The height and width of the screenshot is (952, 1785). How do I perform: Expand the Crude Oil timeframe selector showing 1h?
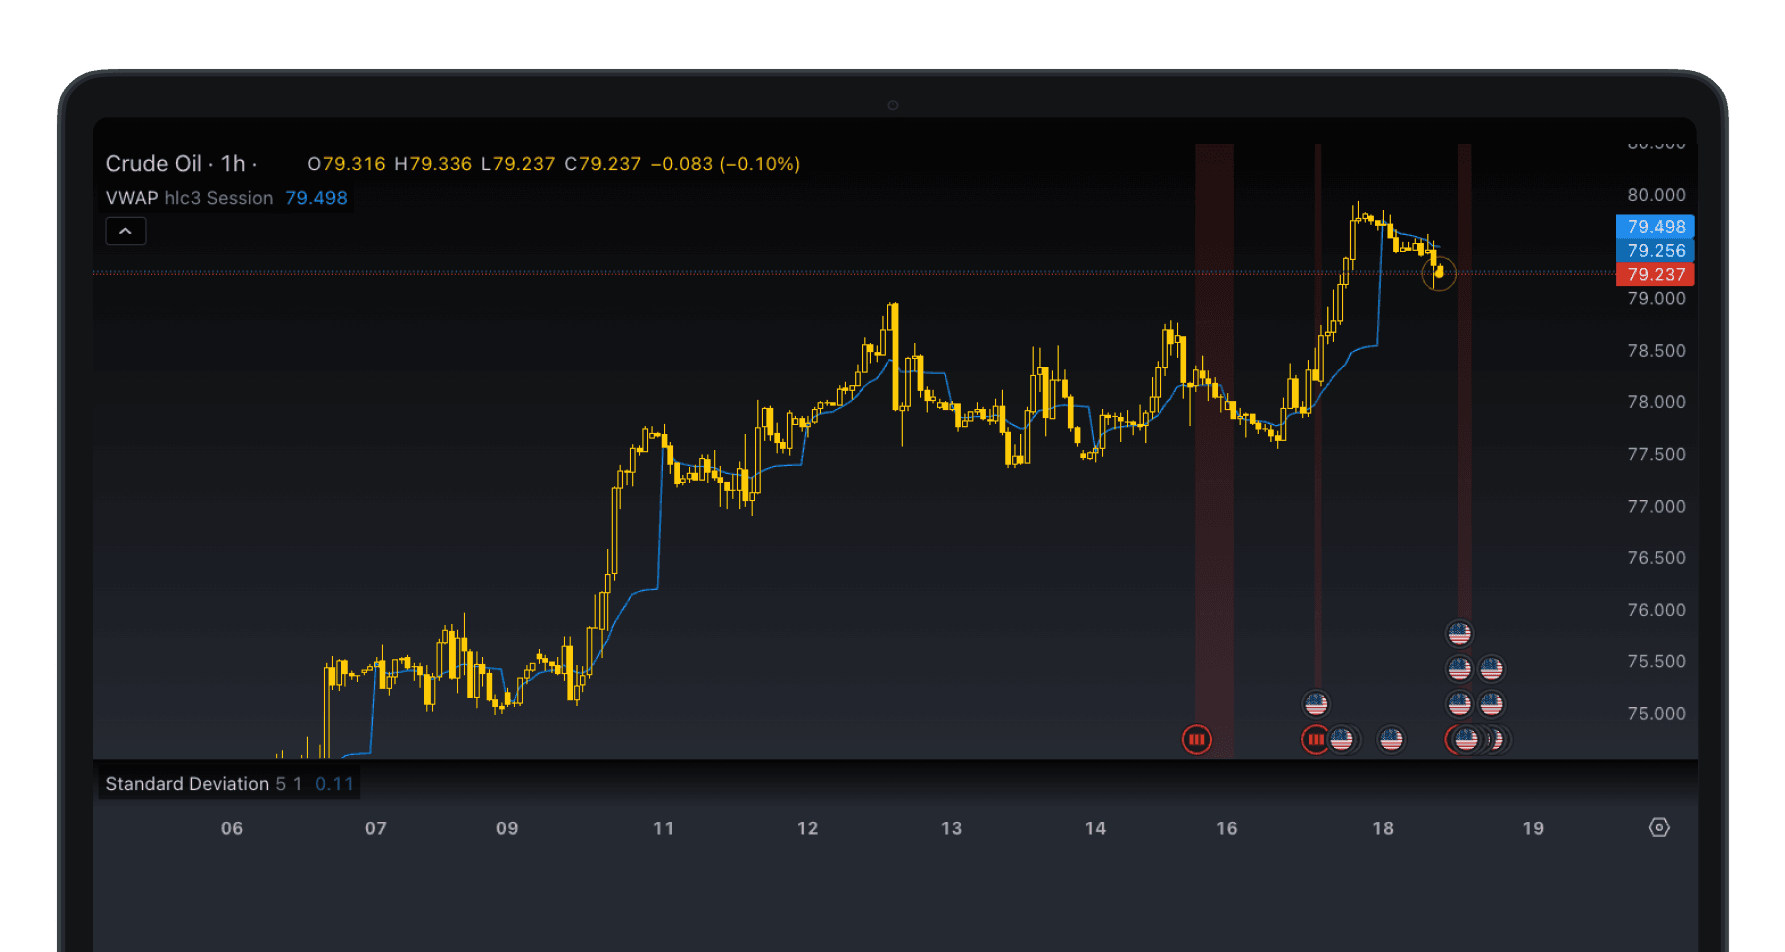pyautogui.click(x=233, y=164)
